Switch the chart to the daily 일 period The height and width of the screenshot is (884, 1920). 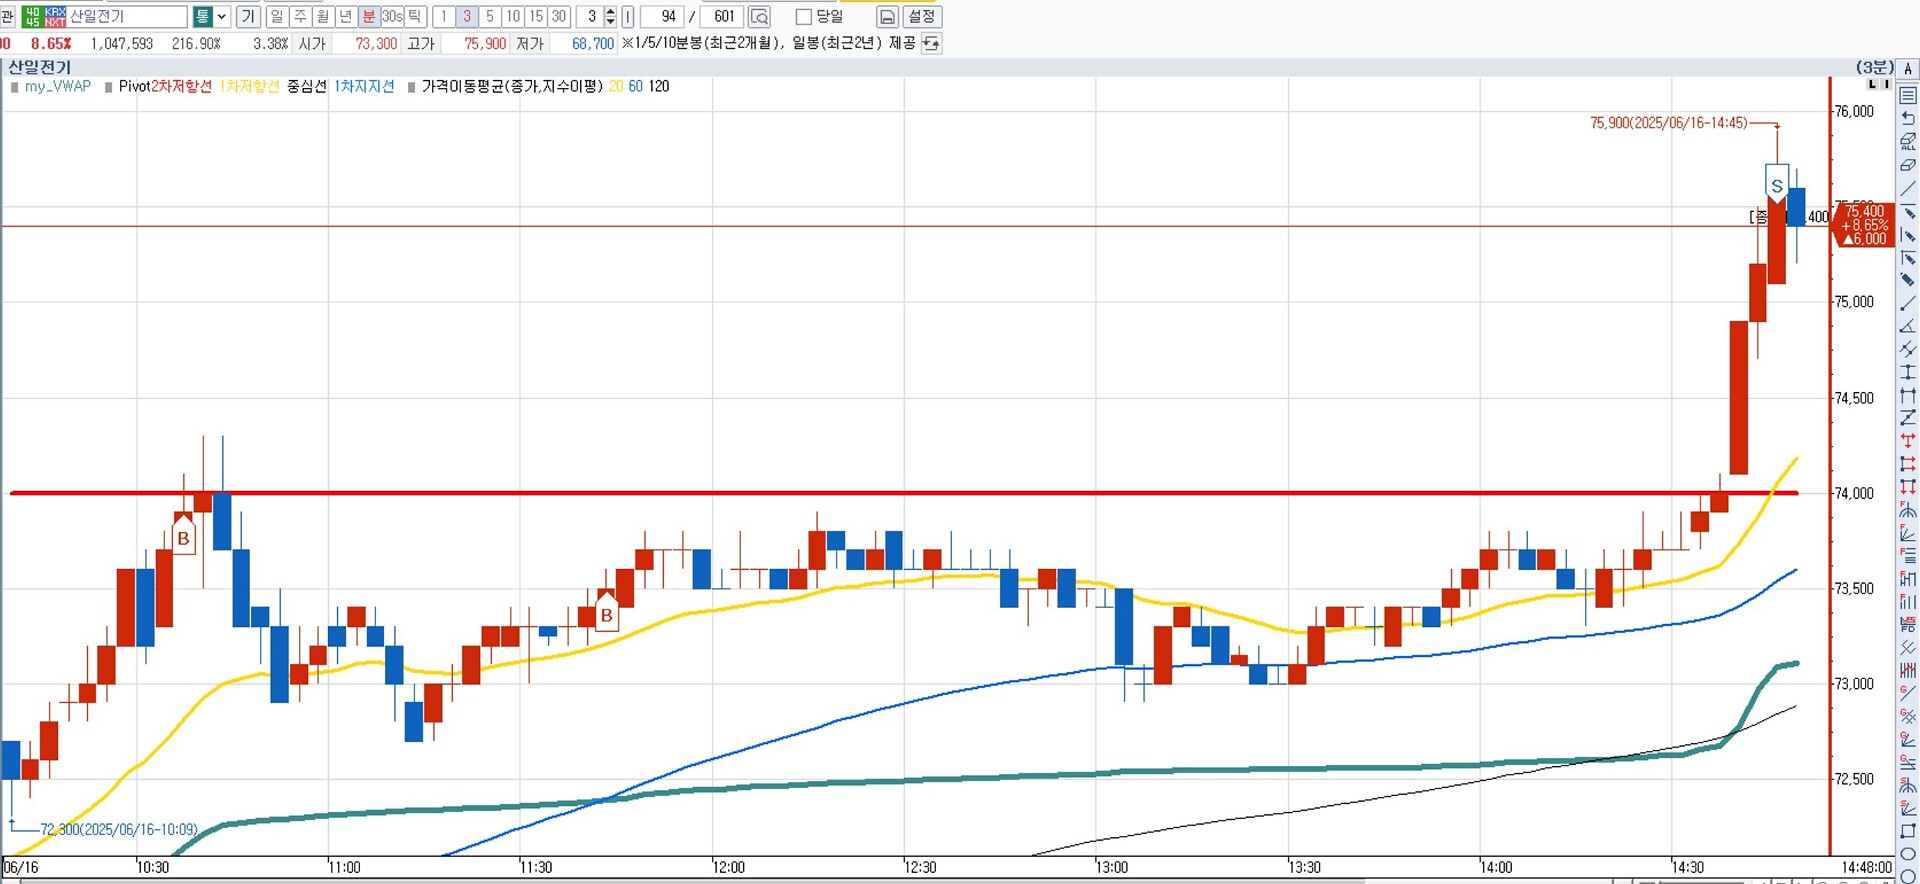click(277, 17)
